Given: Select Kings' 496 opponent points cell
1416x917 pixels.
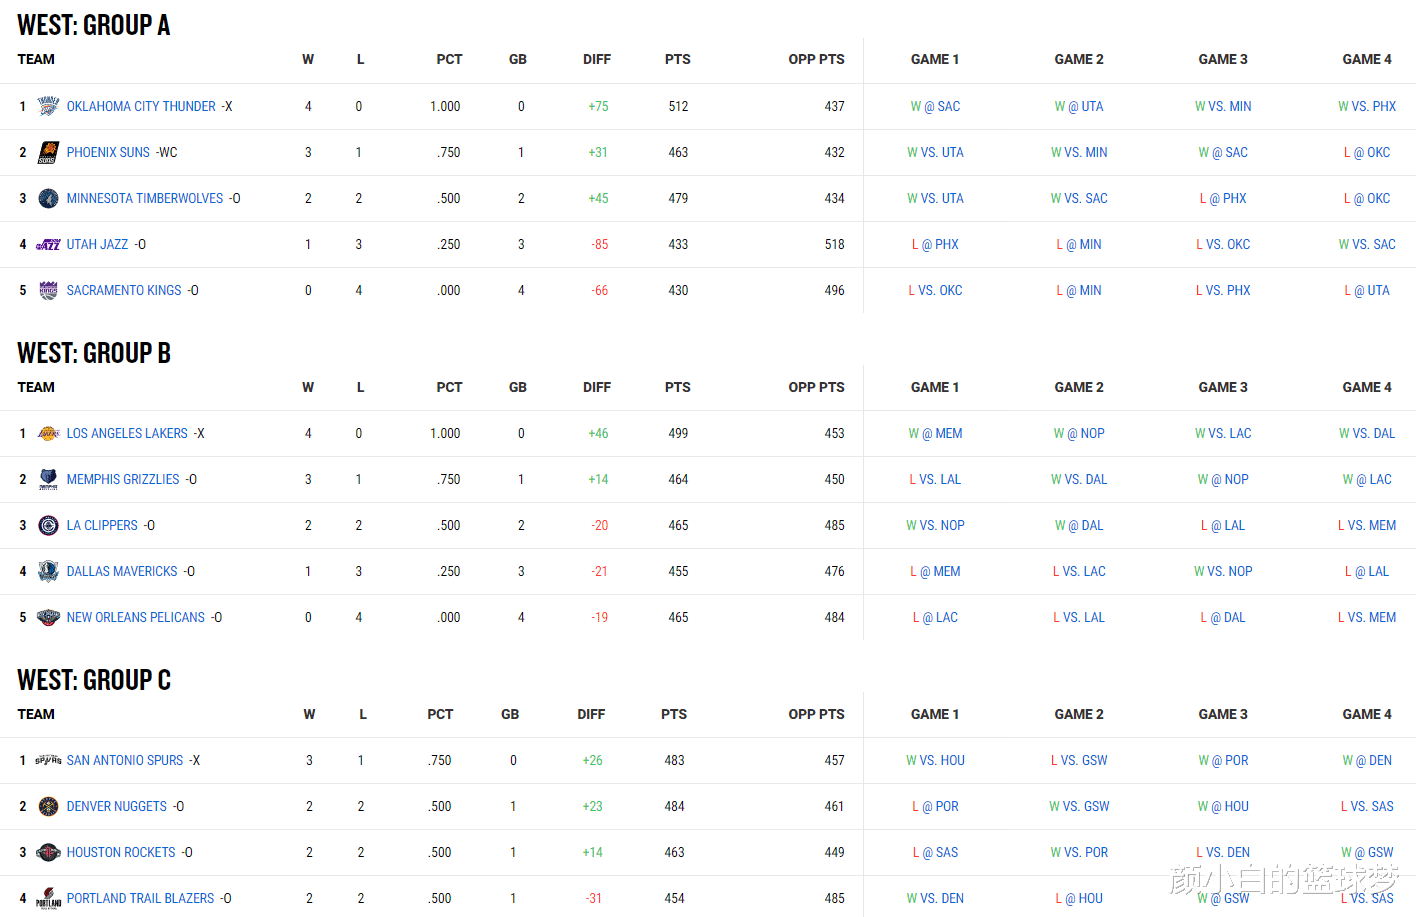Looking at the screenshot, I should tap(834, 290).
